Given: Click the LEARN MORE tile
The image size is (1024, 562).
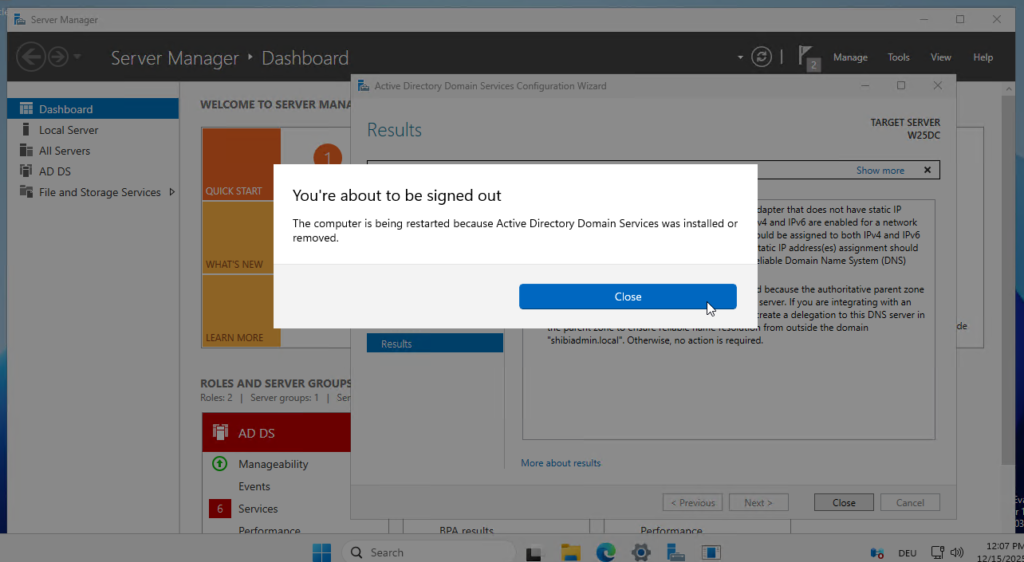Looking at the screenshot, I should pos(241,311).
